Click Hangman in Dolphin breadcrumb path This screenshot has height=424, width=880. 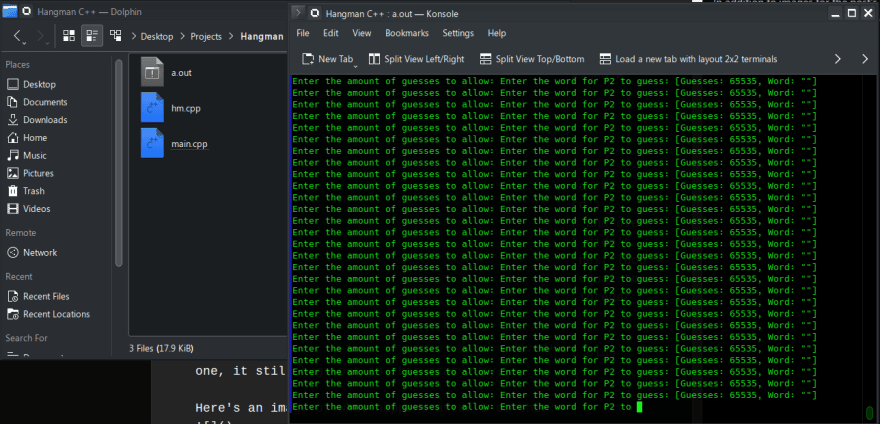pos(262,37)
